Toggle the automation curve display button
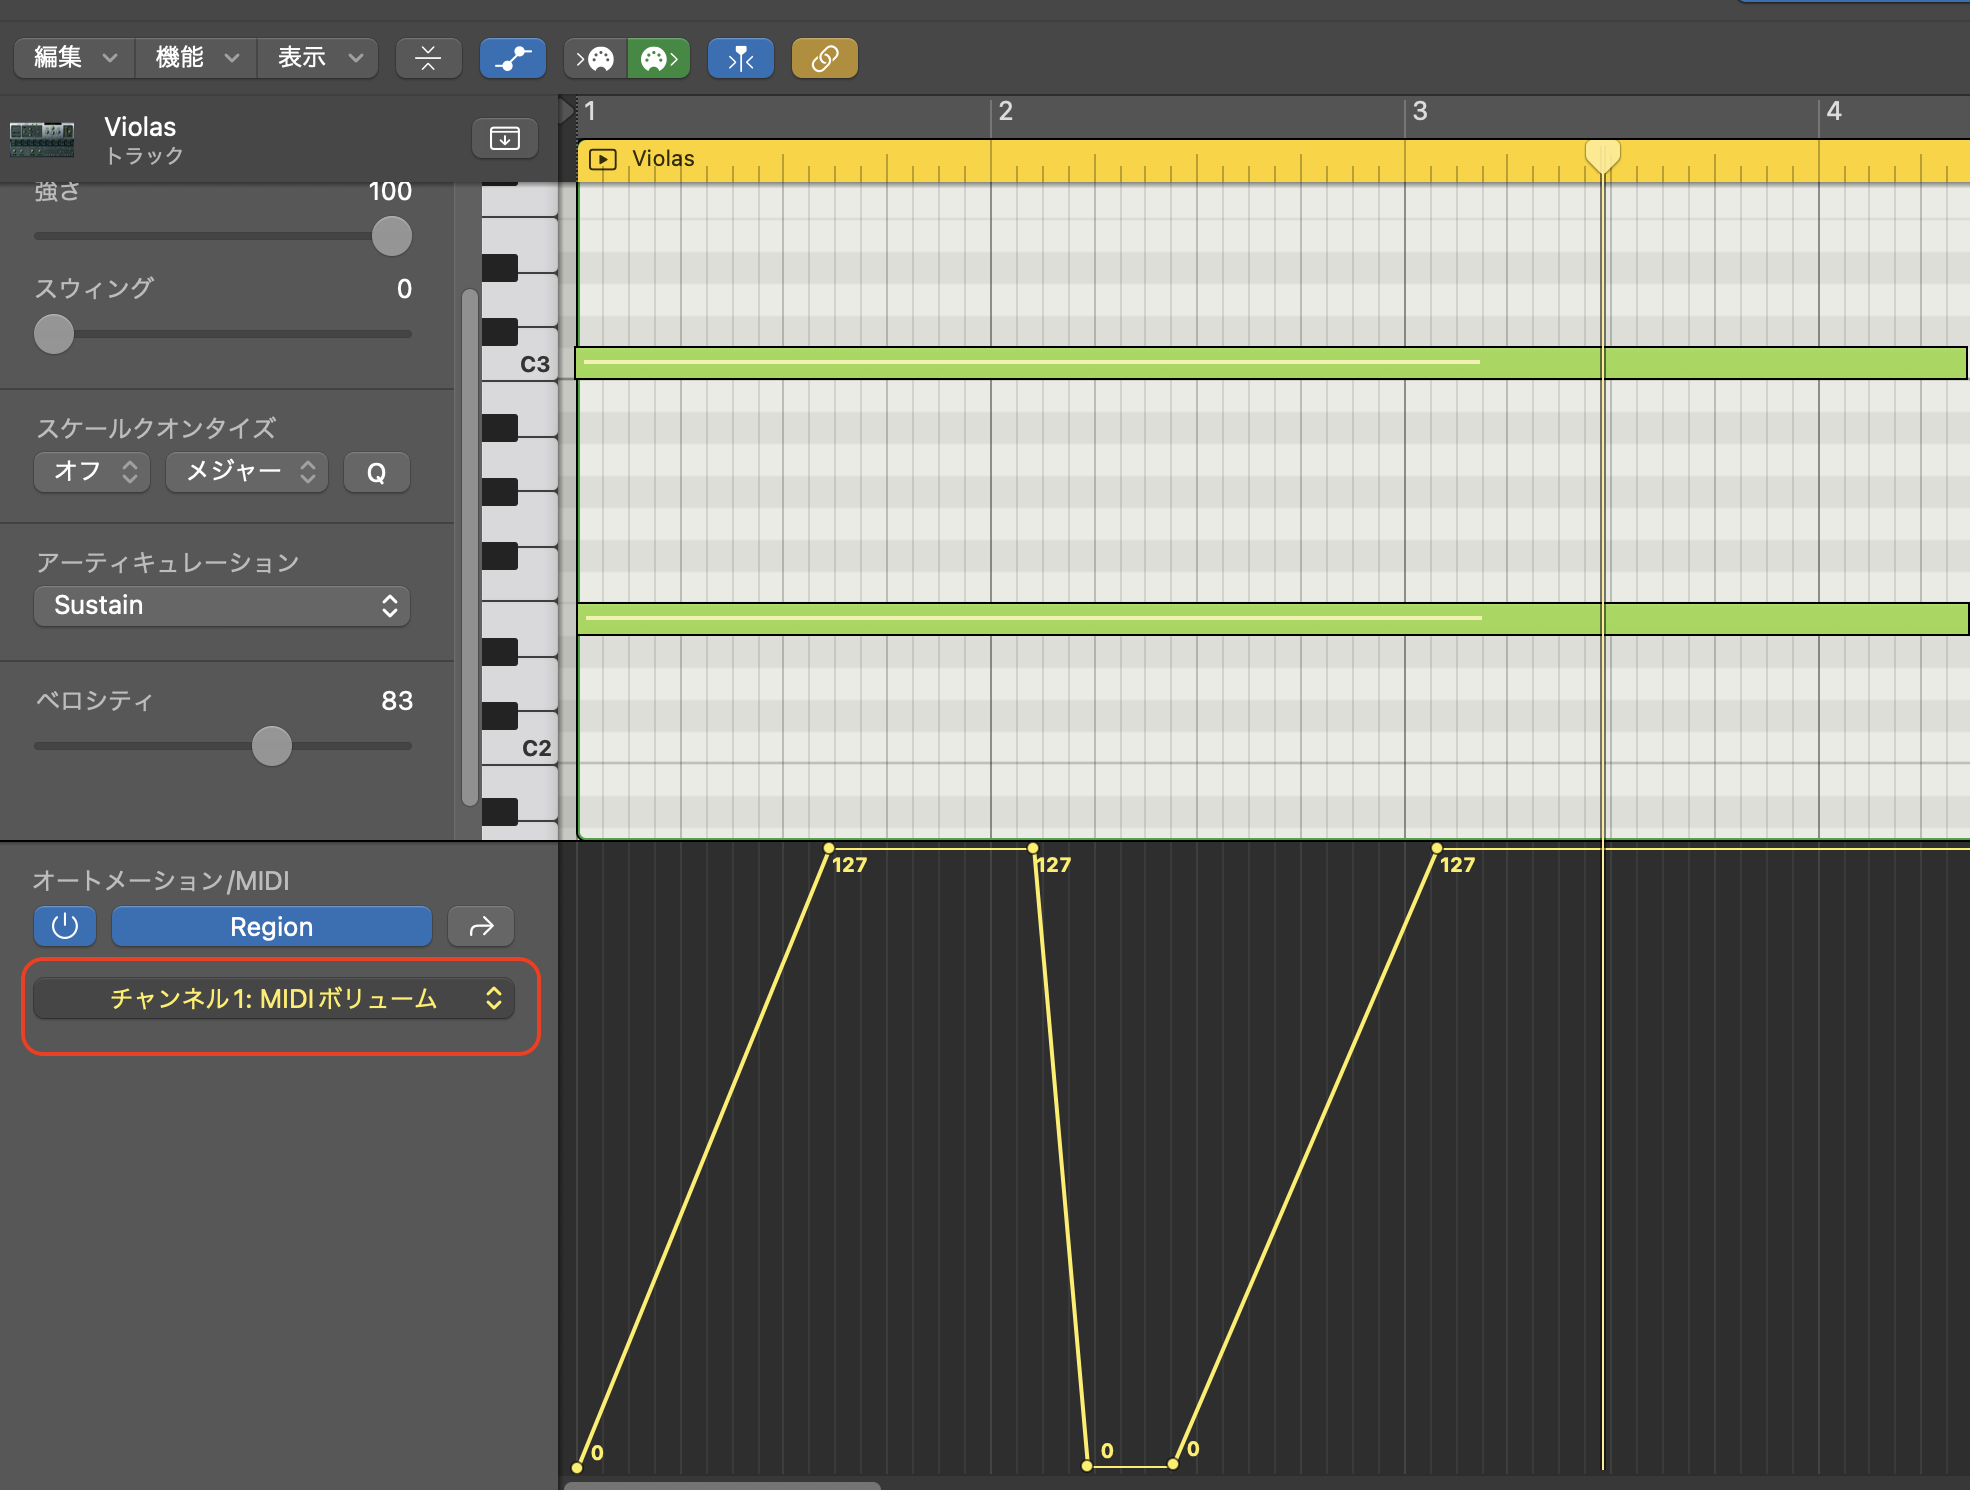The height and width of the screenshot is (1490, 1970). pyautogui.click(x=512, y=58)
